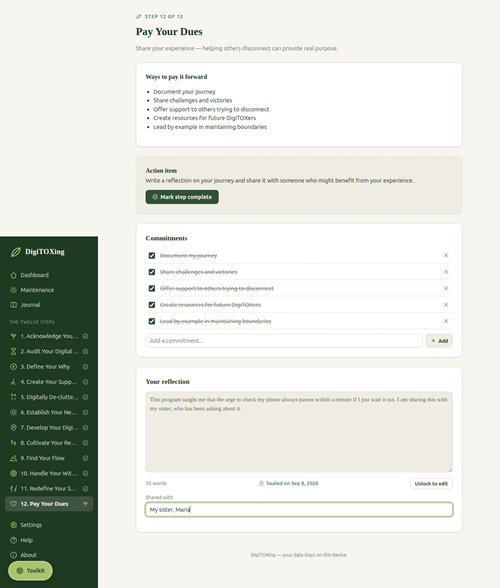Uncheck 'Document my journey' checkbox

pos(152,255)
